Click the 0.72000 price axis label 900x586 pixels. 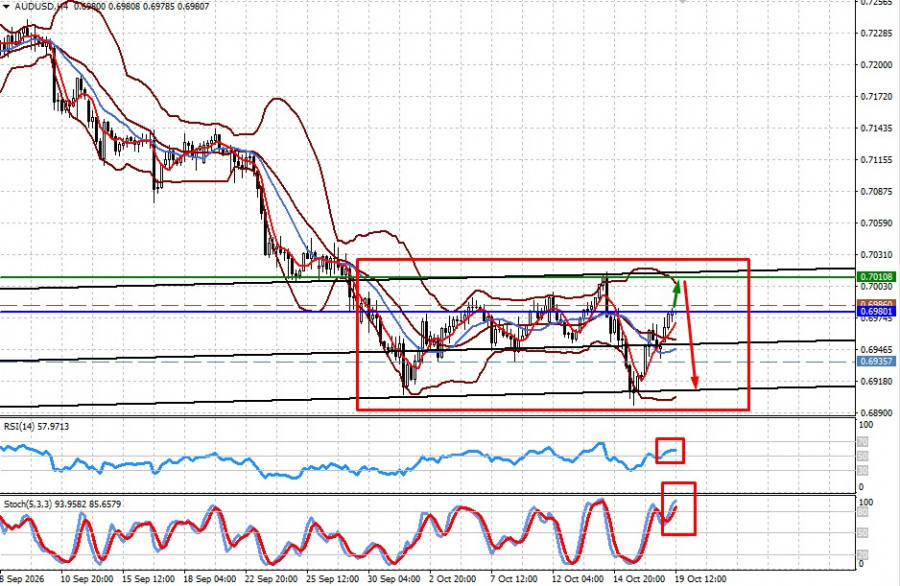coord(876,65)
